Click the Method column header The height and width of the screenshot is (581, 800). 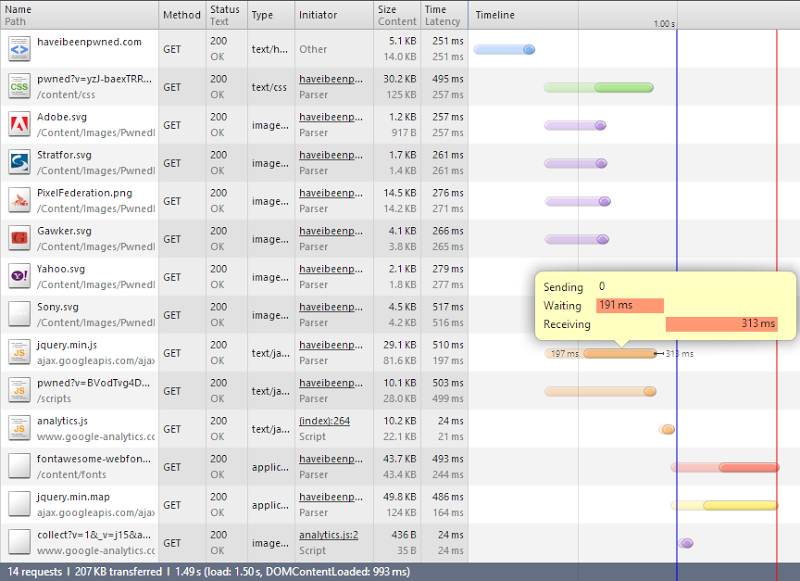click(180, 14)
